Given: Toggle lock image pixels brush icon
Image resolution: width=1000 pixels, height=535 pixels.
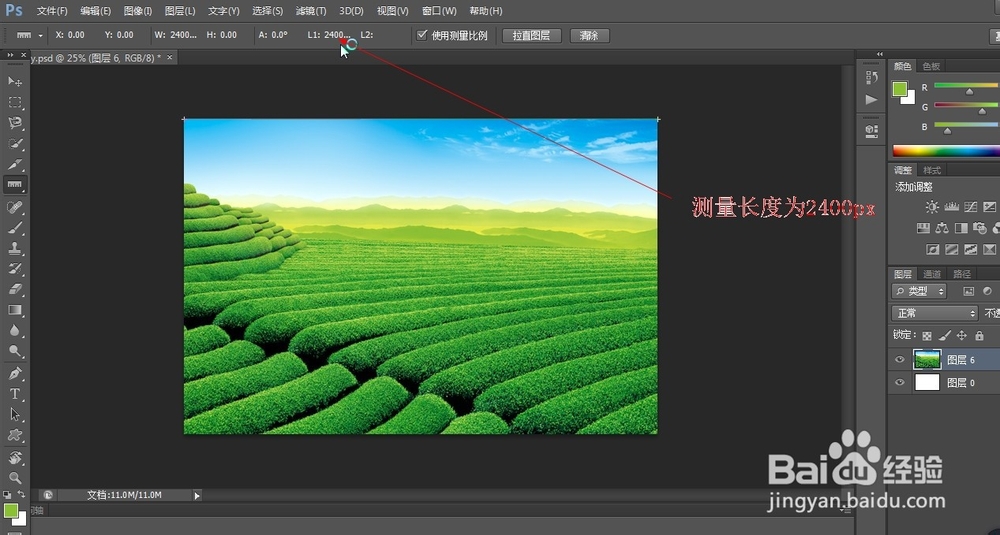Looking at the screenshot, I should point(945,335).
